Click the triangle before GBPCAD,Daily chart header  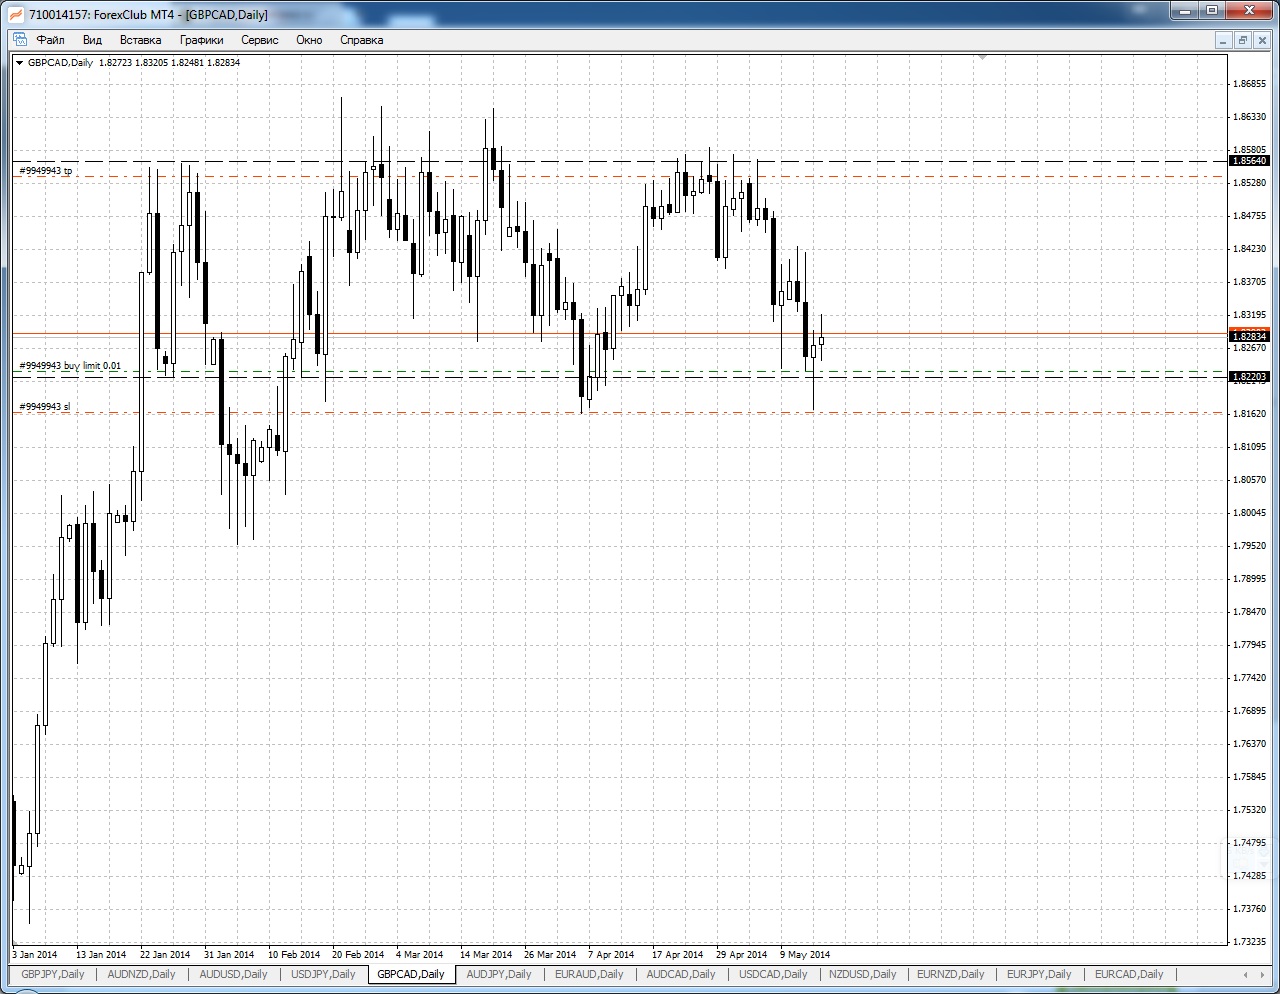(20, 63)
